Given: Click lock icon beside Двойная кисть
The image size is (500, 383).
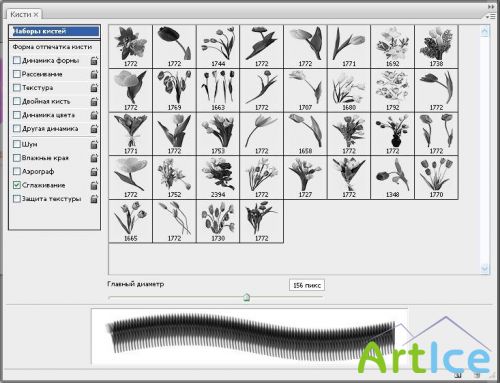Looking at the screenshot, I should pyautogui.click(x=94, y=101).
